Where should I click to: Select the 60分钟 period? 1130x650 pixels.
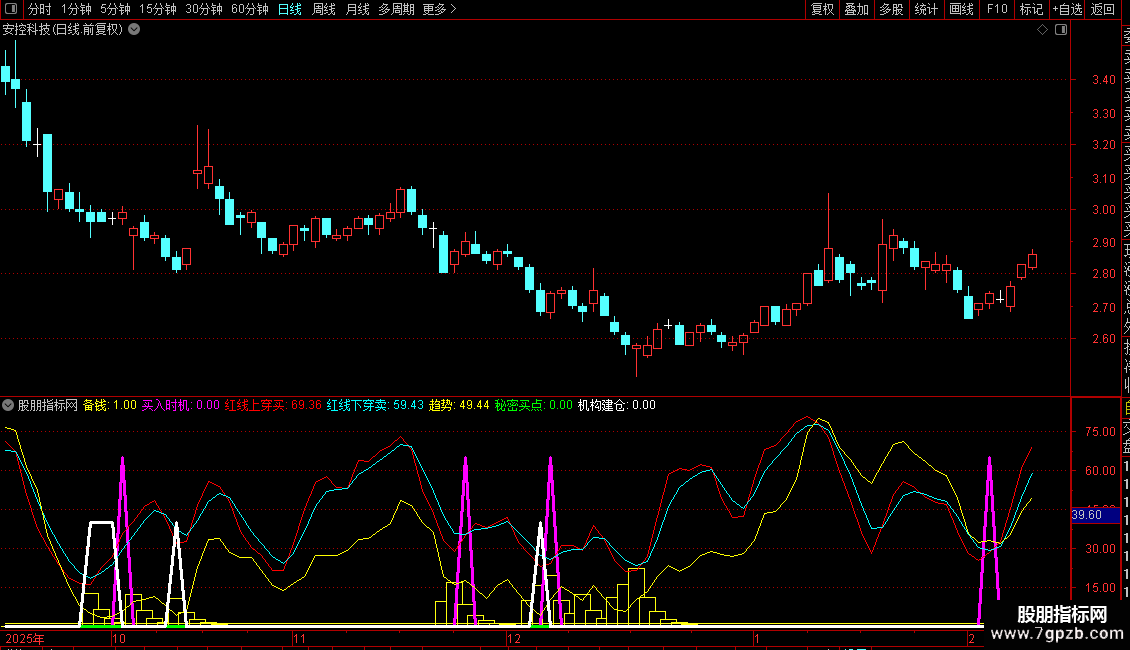pos(250,9)
